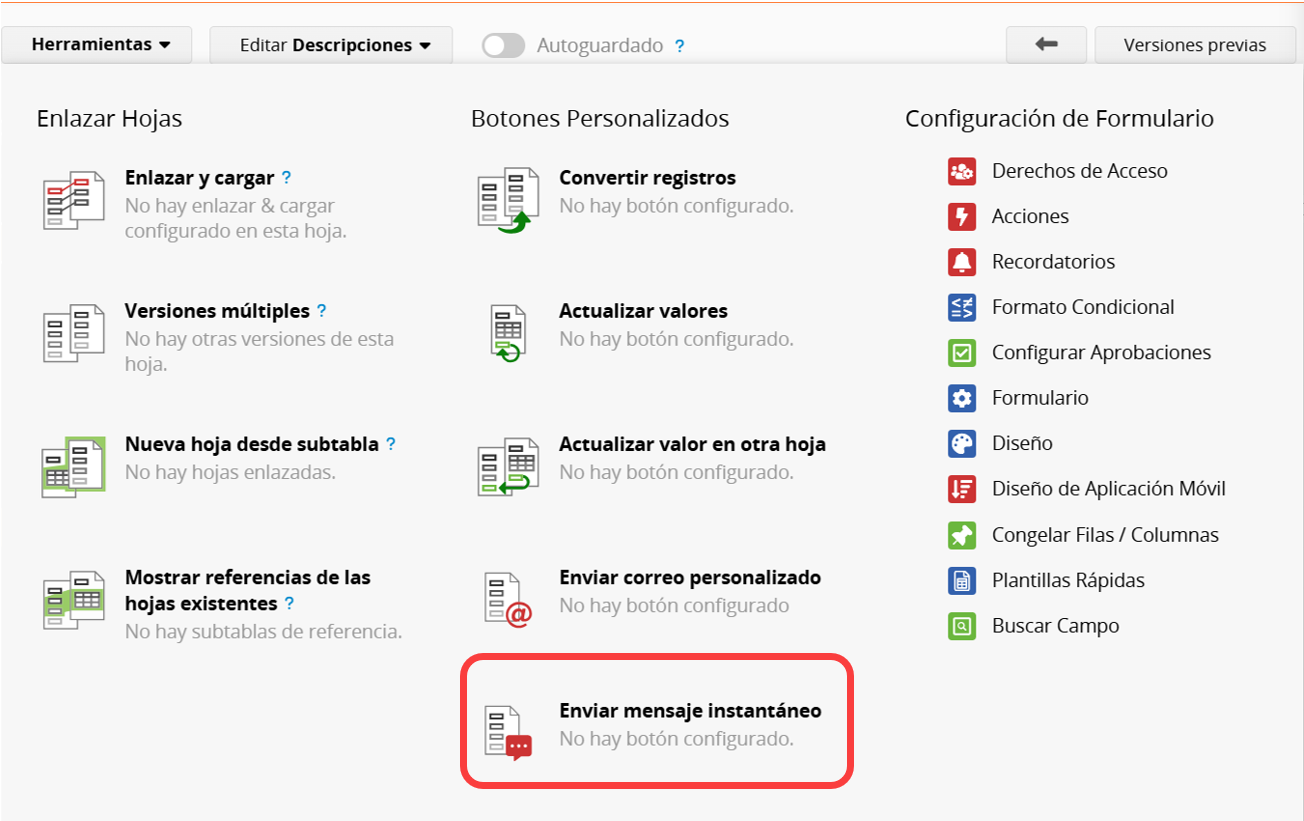
Task: Click the Enviar correo personalizado icon
Action: [x=508, y=598]
